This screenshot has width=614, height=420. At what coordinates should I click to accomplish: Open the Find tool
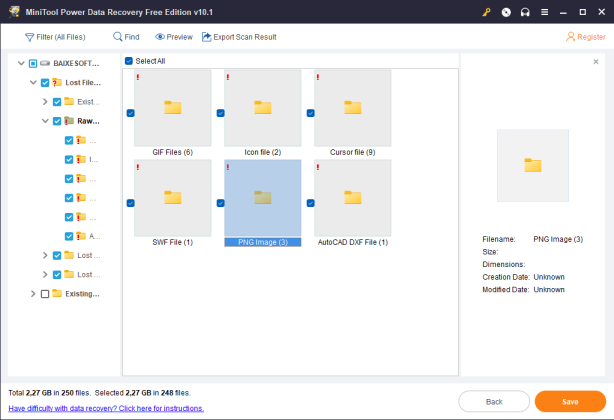click(126, 37)
